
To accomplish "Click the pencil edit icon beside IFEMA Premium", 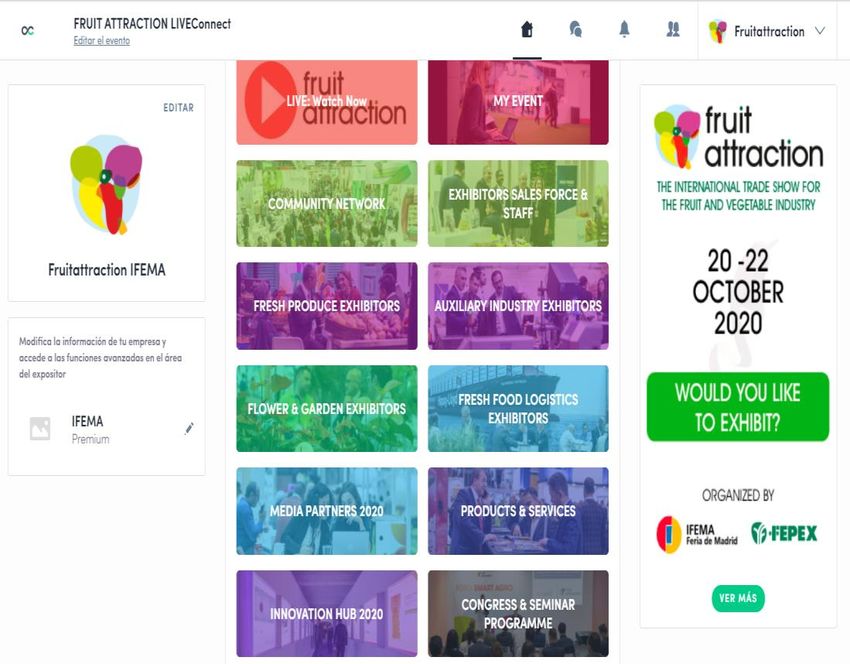I will tap(189, 428).
